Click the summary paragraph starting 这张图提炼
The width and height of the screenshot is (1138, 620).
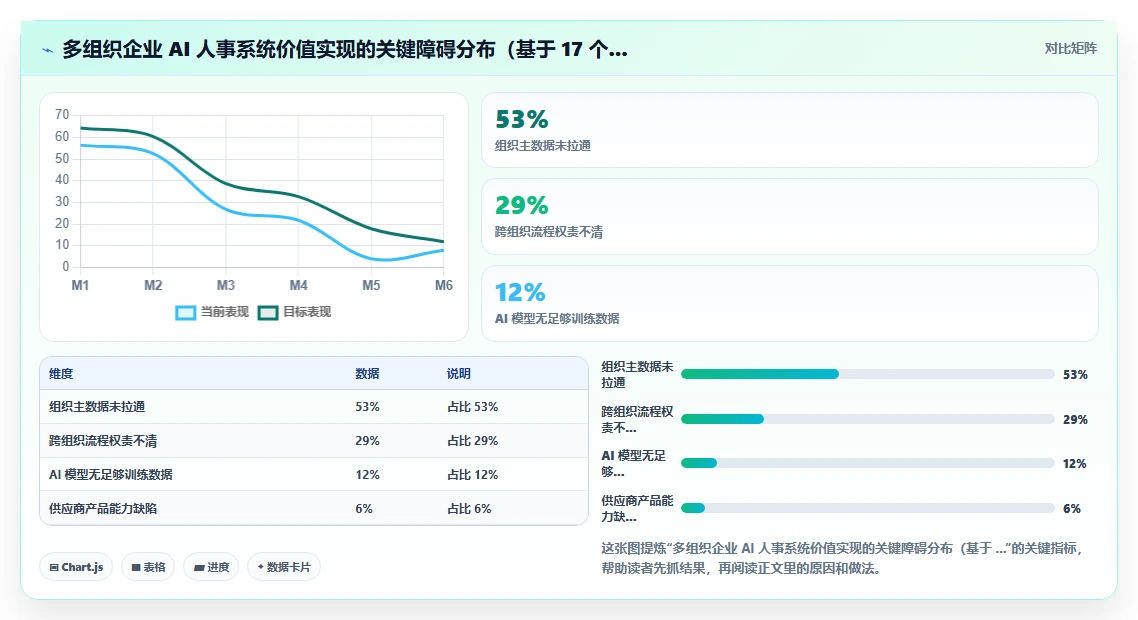843,558
